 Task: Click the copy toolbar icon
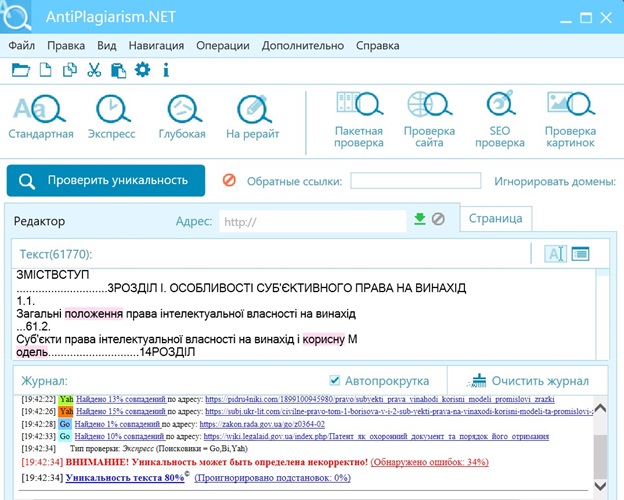[70, 70]
